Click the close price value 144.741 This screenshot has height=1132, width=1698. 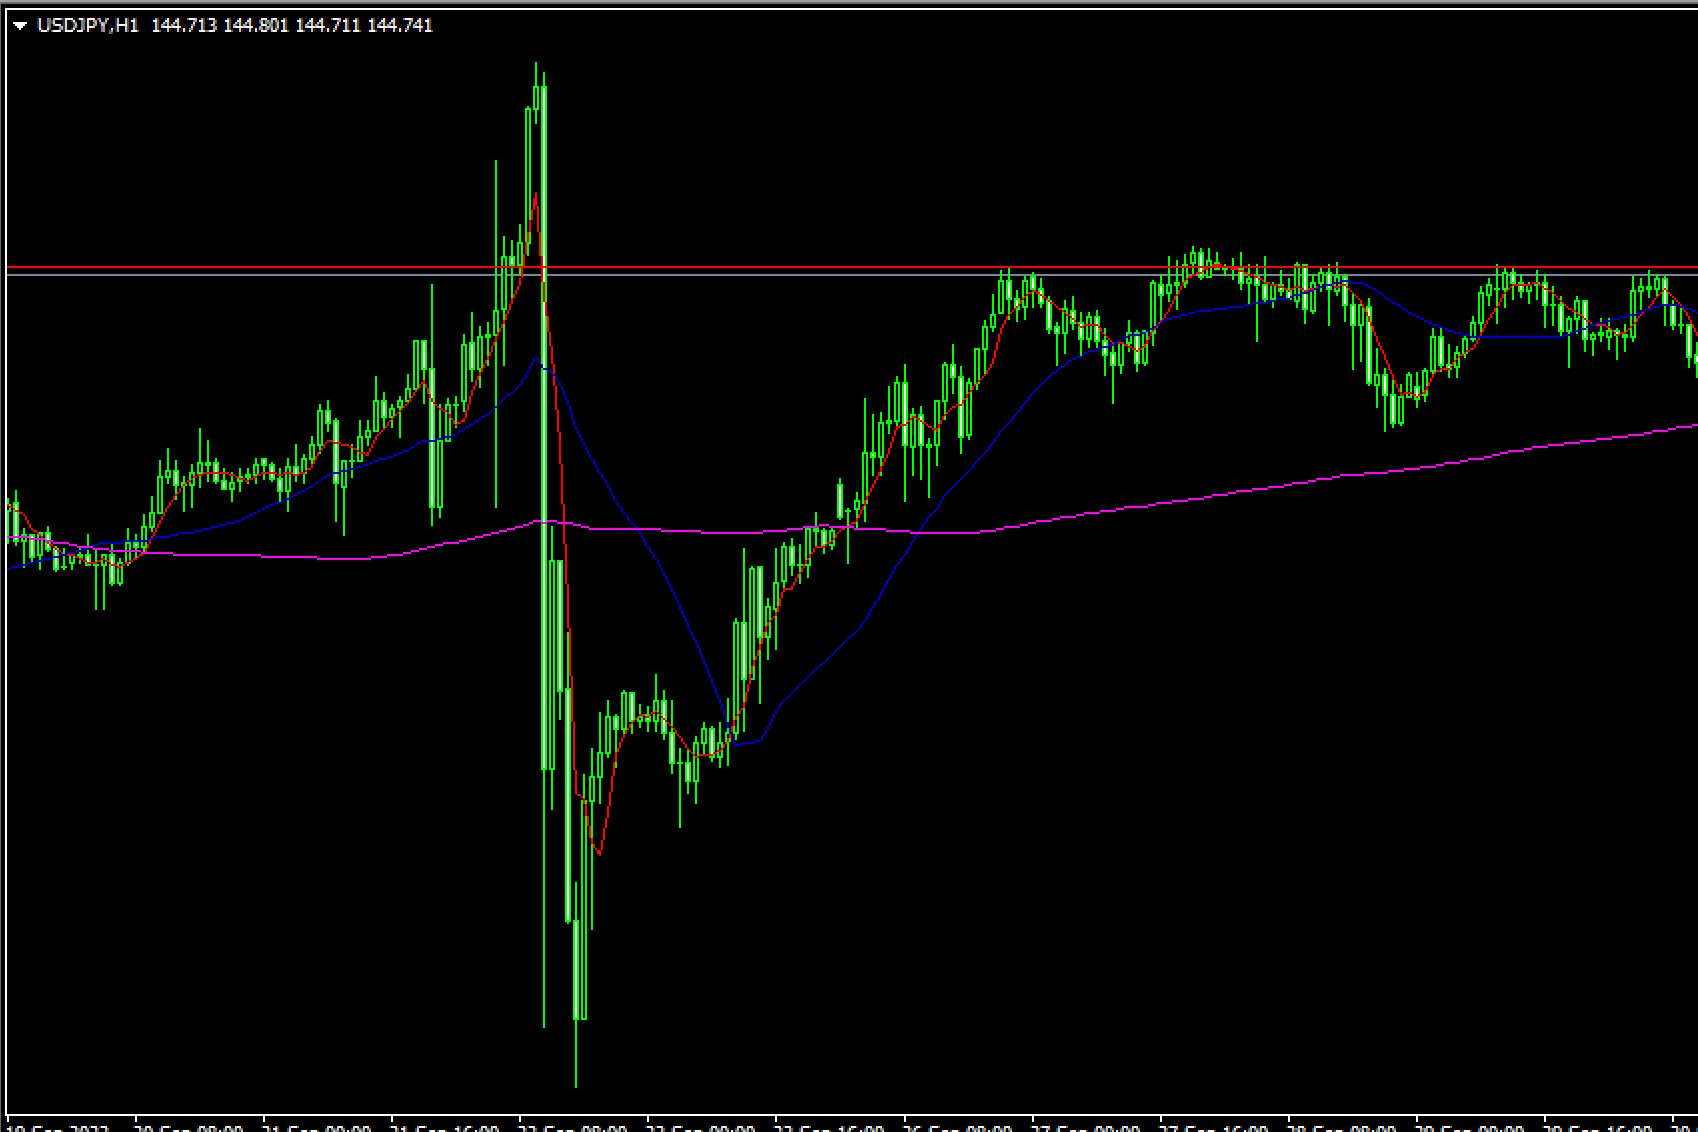[399, 26]
